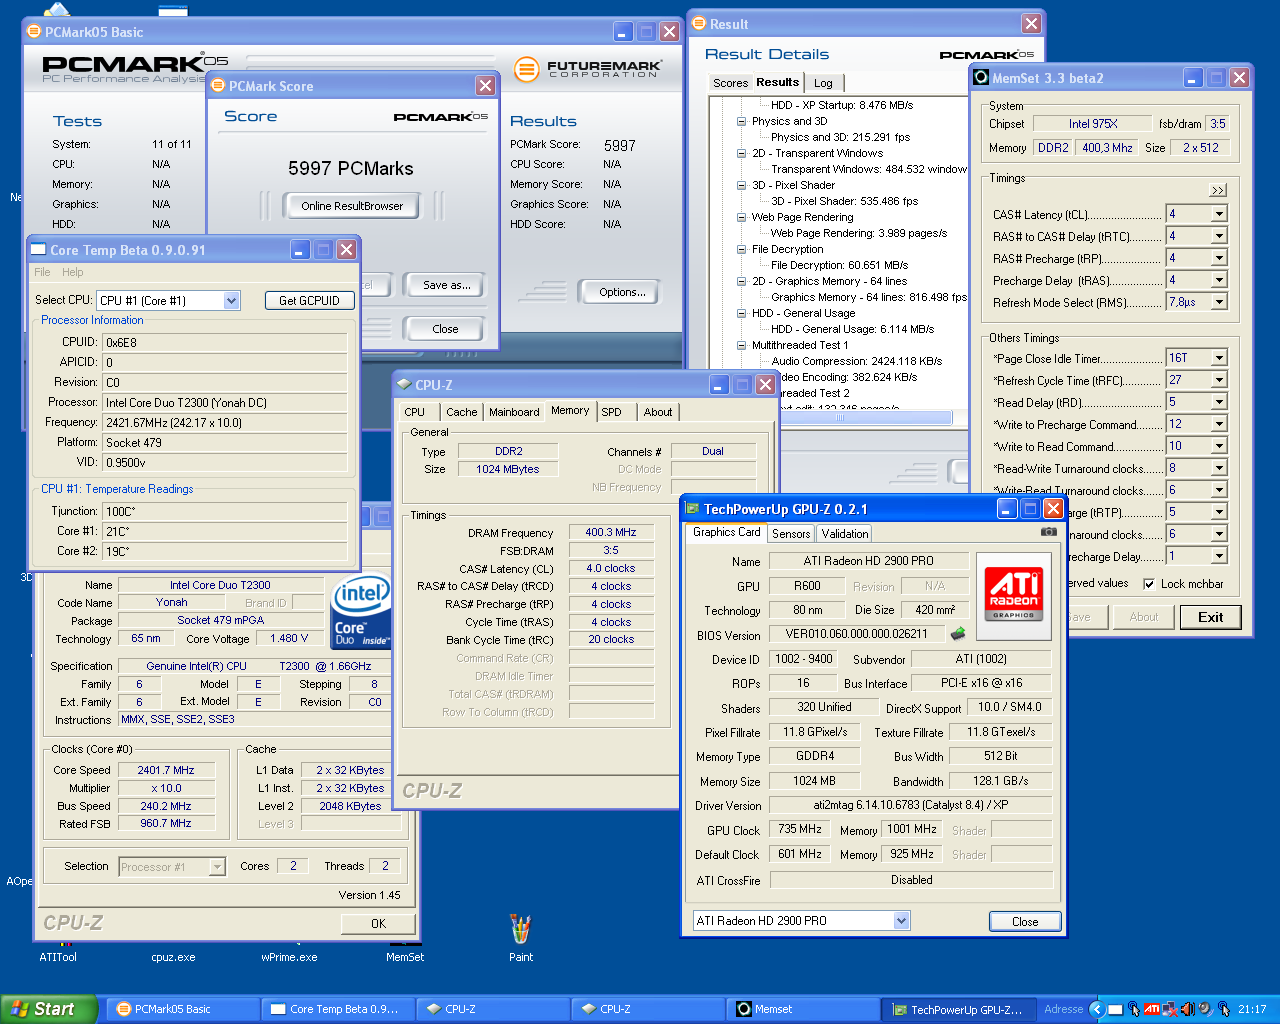This screenshot has height=1024, width=1280.
Task: Open the Mainboard tab in CPU-Z
Action: point(514,412)
